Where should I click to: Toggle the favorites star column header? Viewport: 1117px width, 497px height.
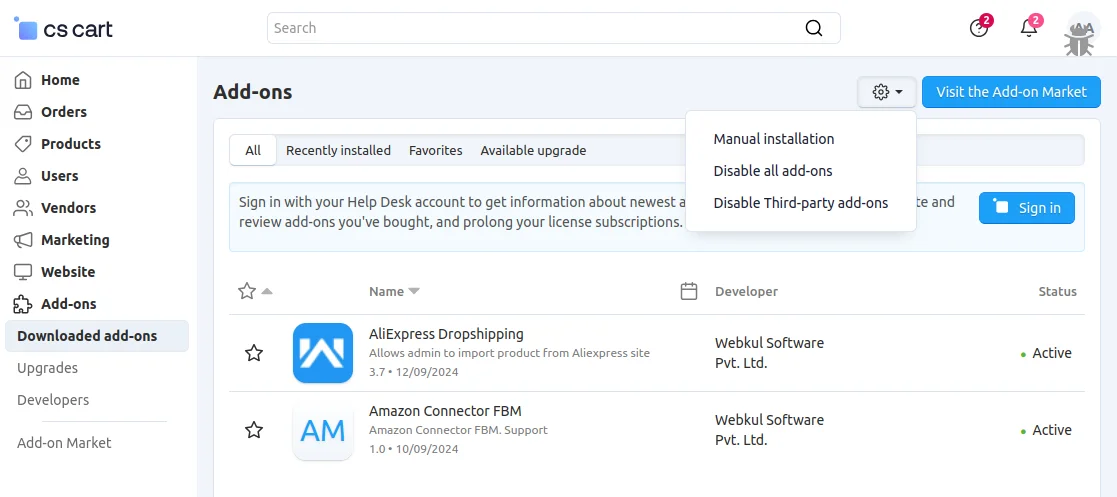248,291
